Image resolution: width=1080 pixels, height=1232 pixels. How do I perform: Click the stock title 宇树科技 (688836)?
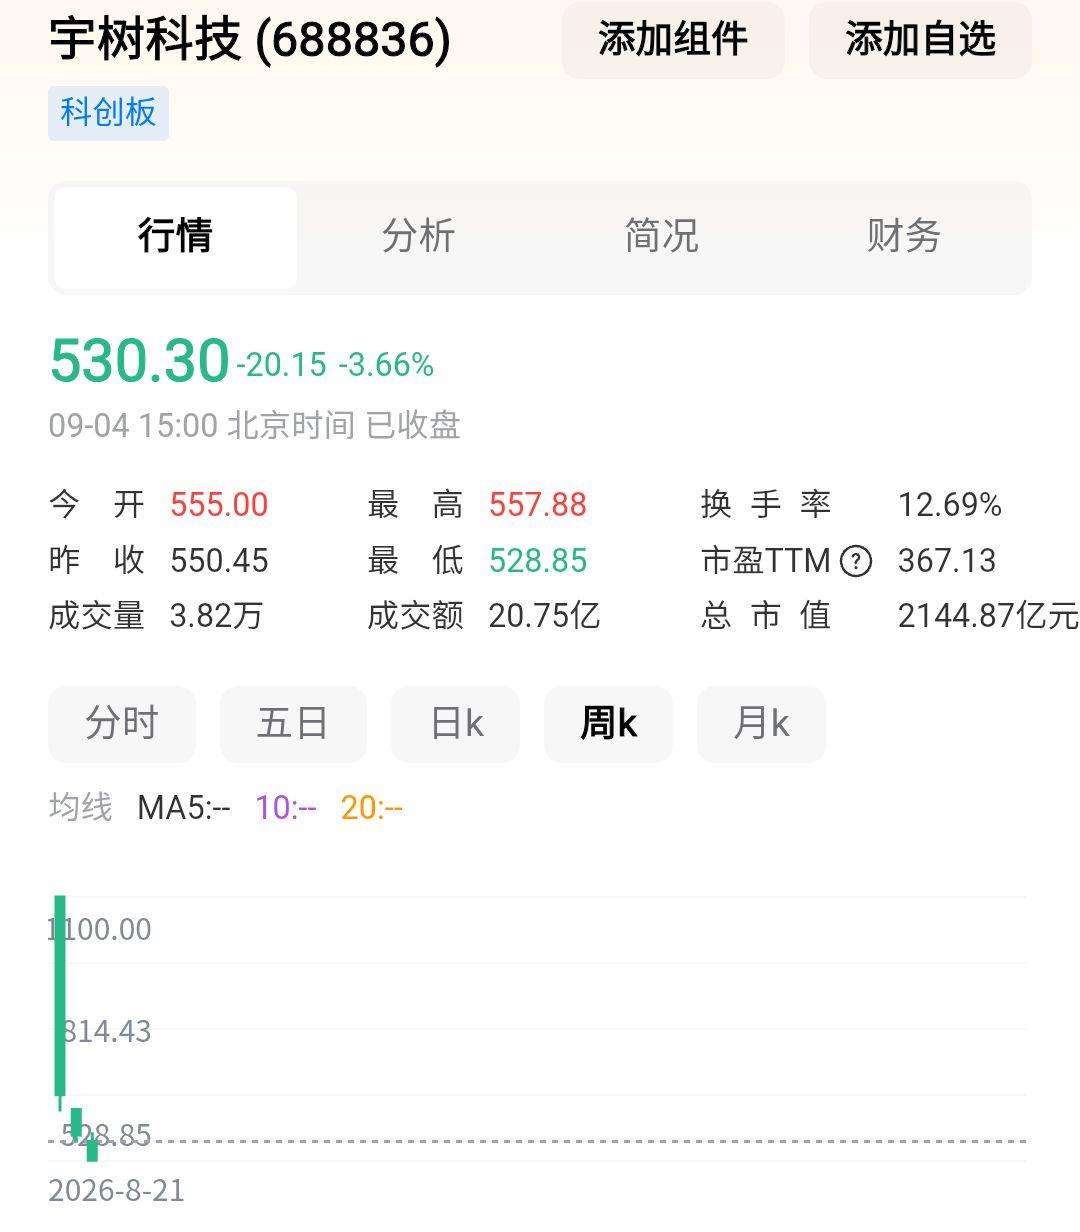tap(250, 40)
